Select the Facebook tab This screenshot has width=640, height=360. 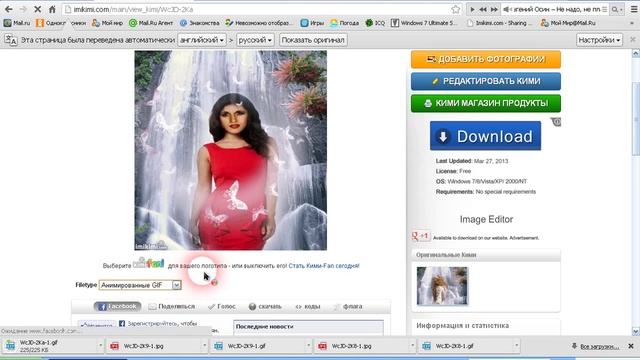tap(118, 307)
